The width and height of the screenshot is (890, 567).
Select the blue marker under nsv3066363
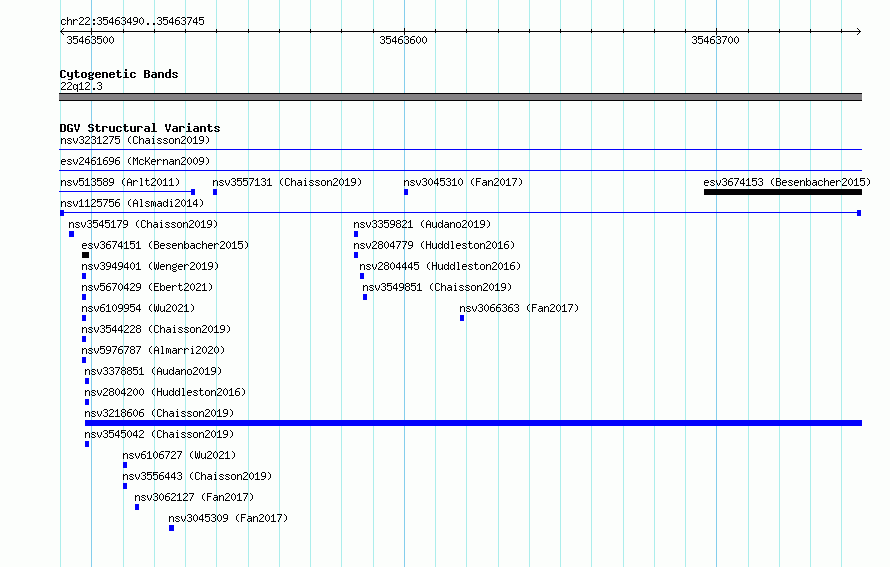[x=462, y=318]
